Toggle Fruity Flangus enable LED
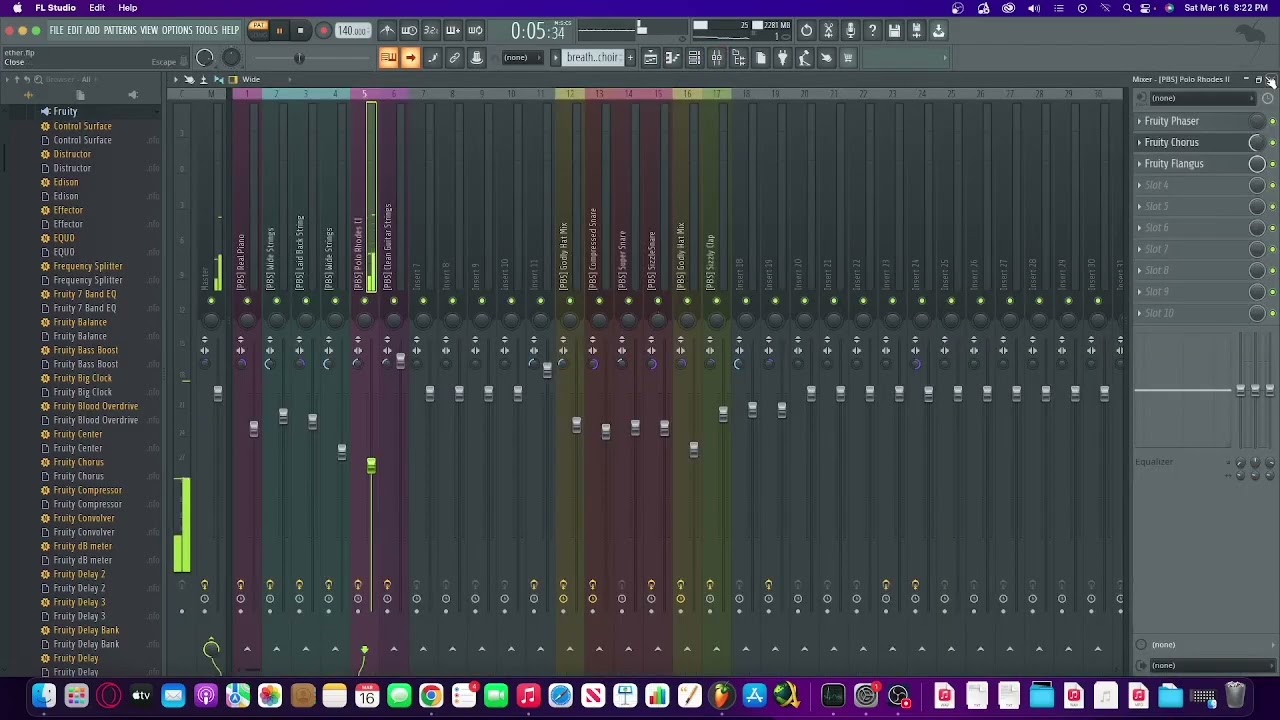 coord(1272,164)
